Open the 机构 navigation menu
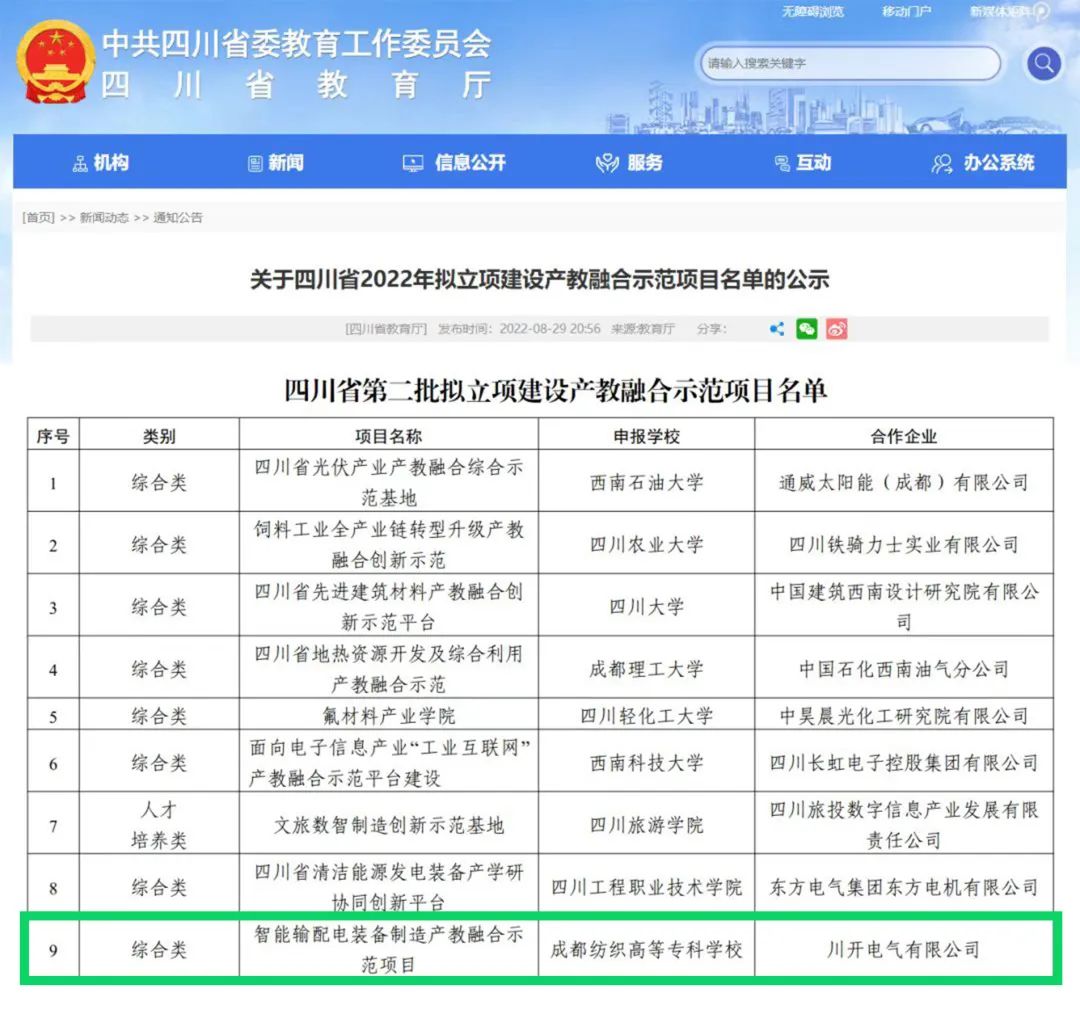Viewport: 1080px width, 1018px height. coord(101,163)
